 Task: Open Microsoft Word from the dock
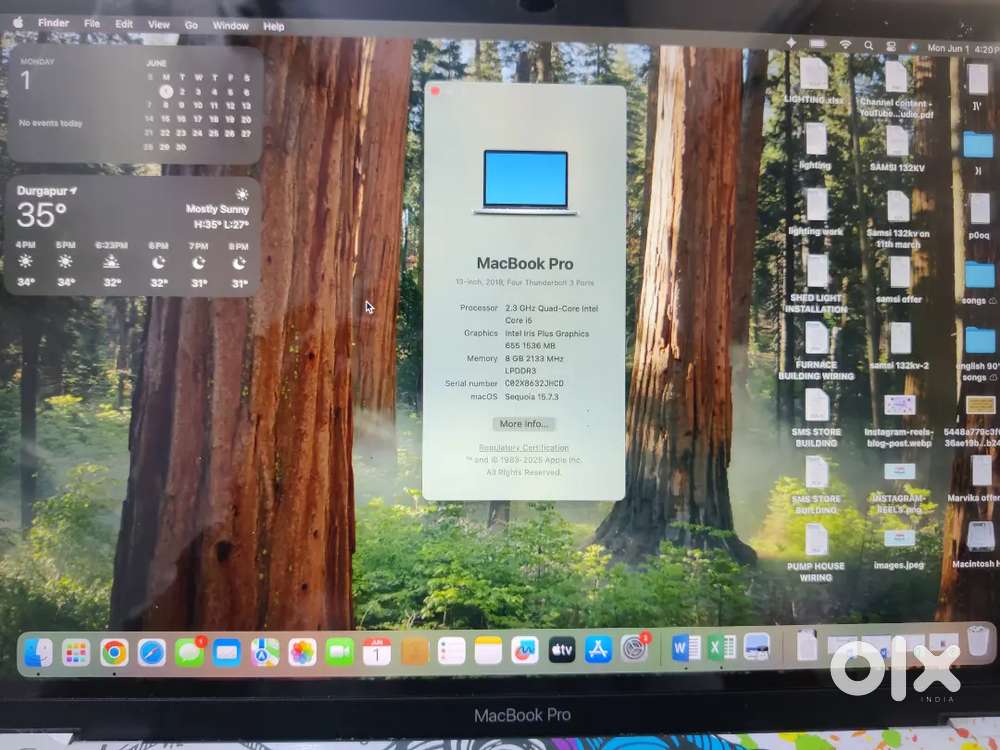[686, 648]
